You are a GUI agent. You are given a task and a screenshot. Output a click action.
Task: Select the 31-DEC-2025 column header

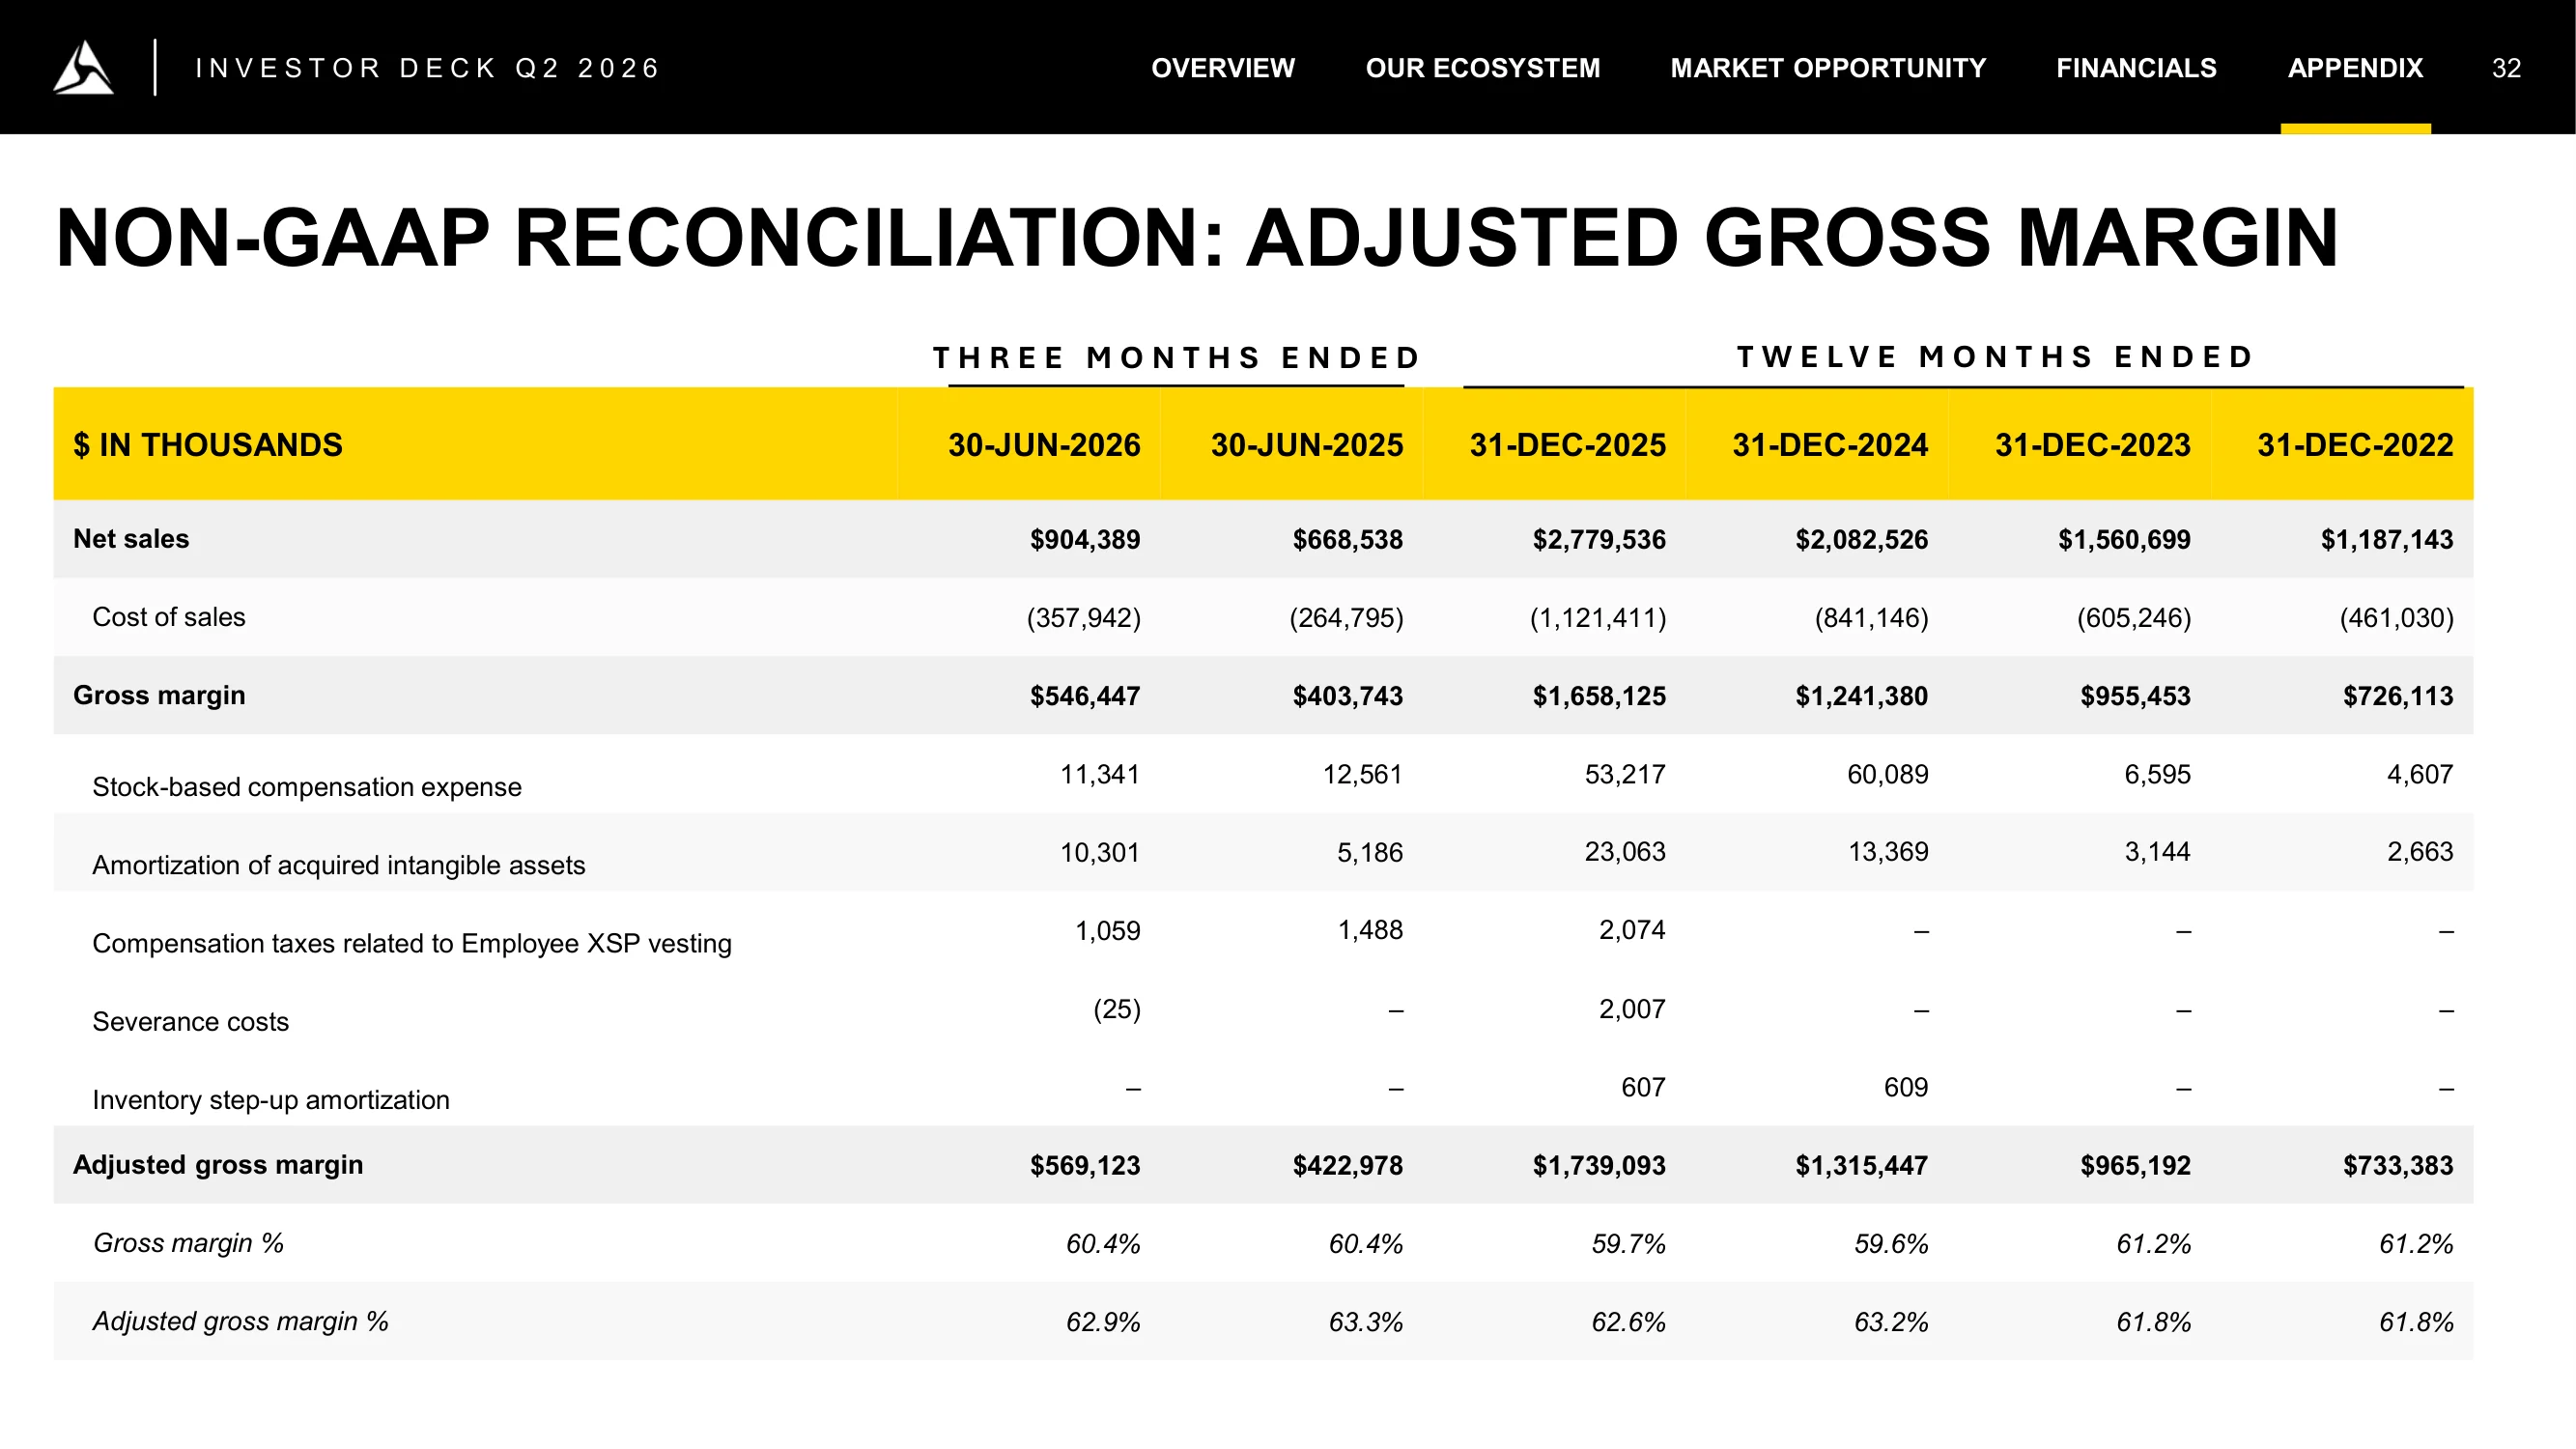(x=1567, y=444)
